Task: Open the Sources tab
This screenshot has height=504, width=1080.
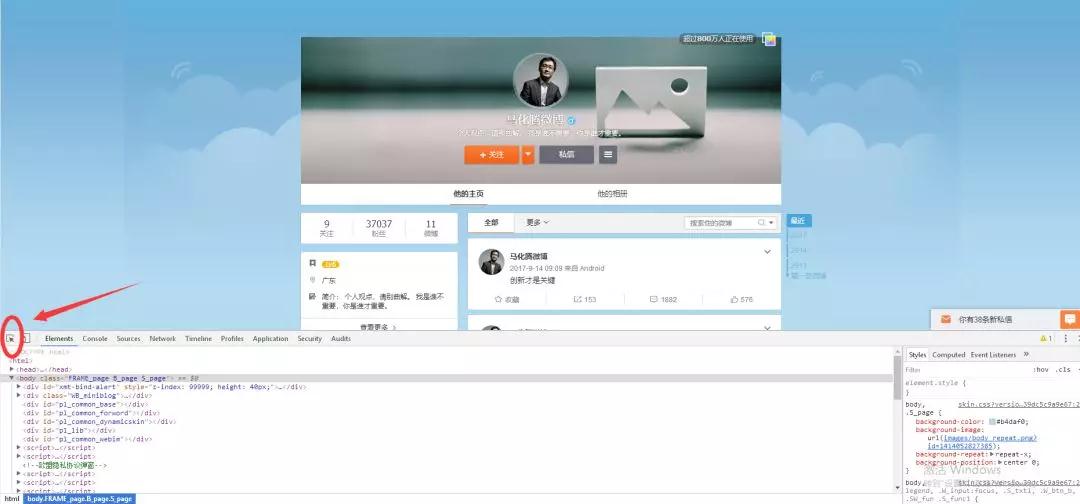Action: (x=128, y=339)
